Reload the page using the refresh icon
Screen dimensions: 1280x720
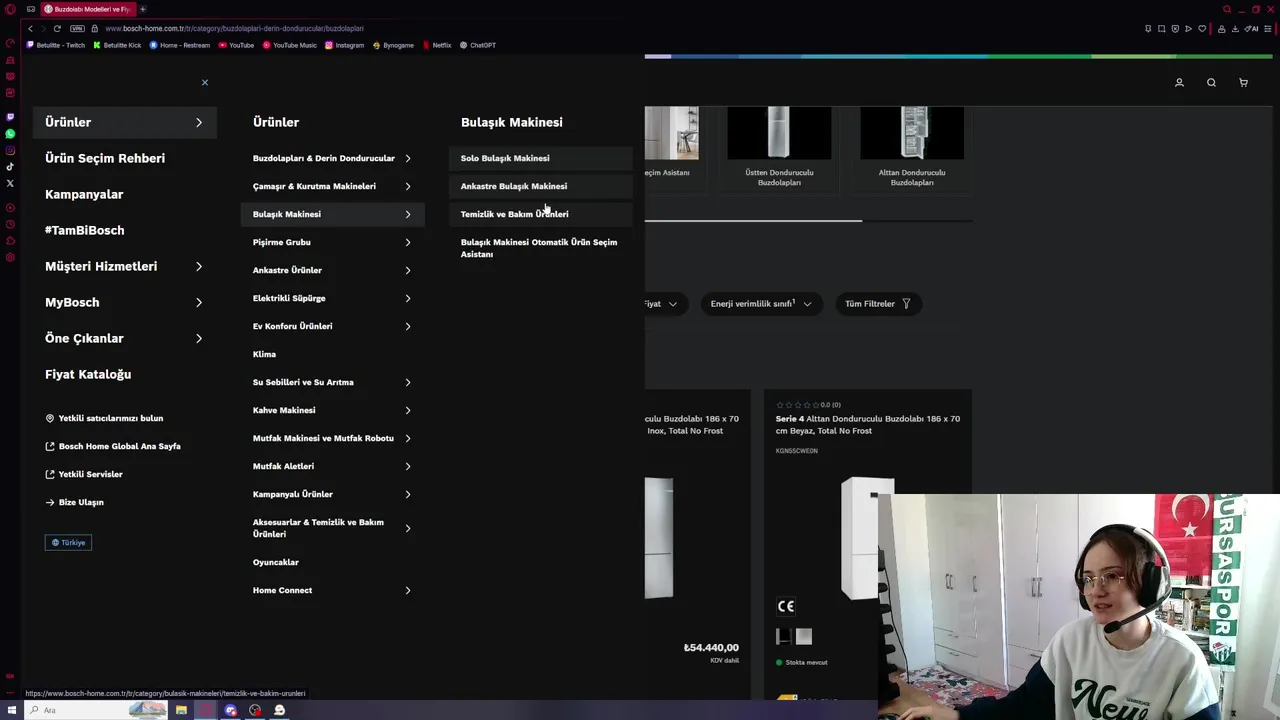coord(57,28)
